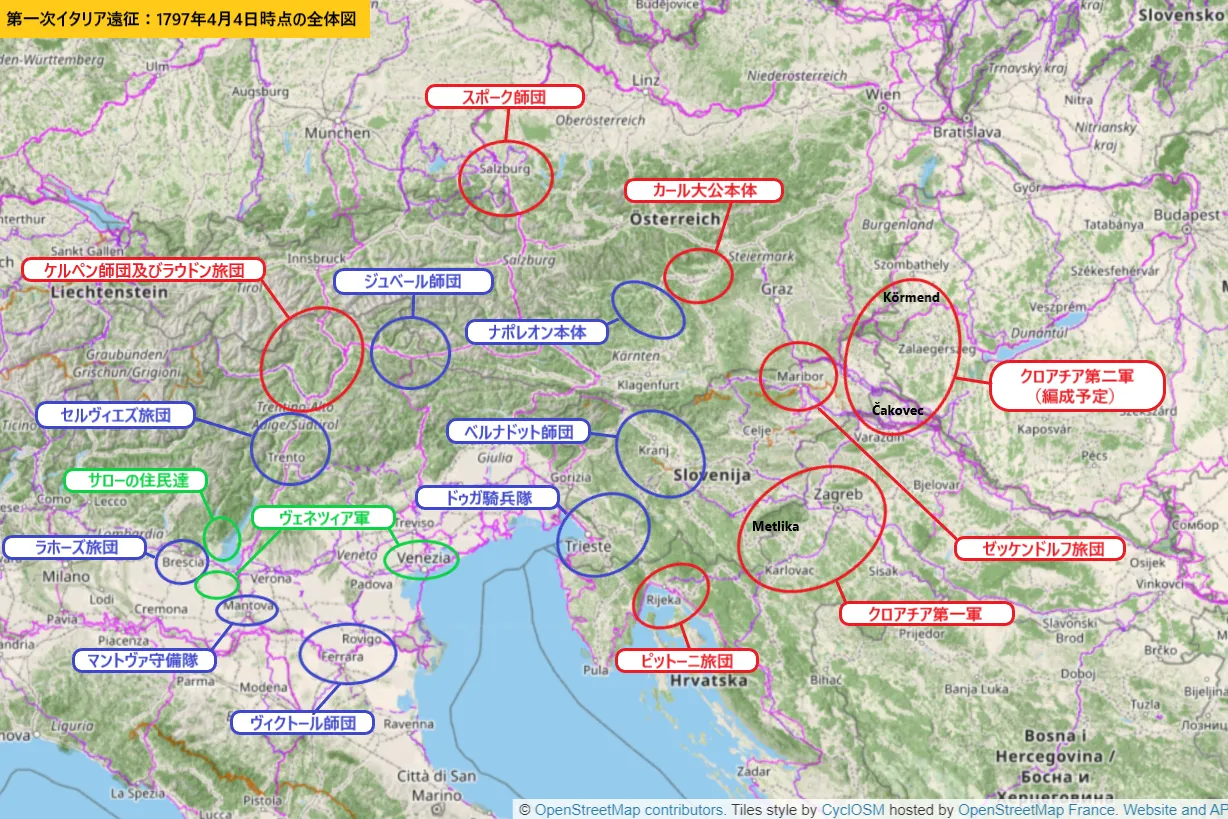This screenshot has width=1228, height=819.
Task: Select the Čakovec place name
Action: tap(898, 411)
